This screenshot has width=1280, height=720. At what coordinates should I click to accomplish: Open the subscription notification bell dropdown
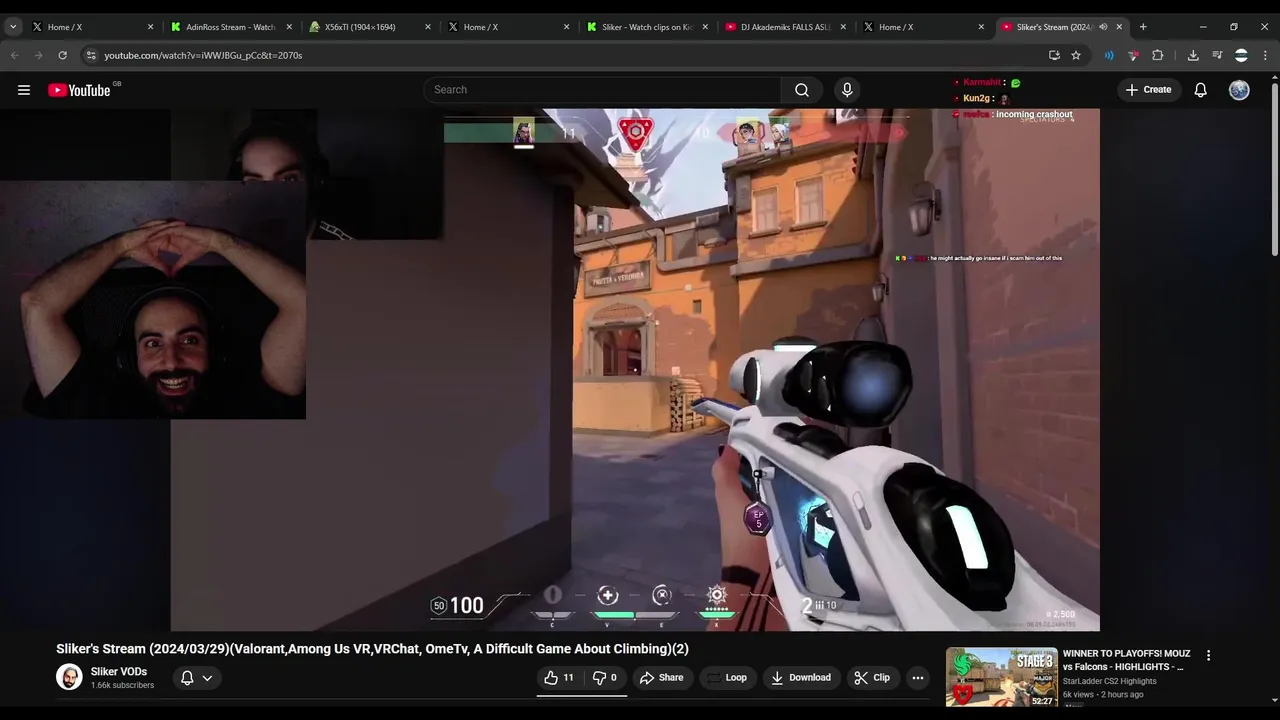(x=196, y=678)
